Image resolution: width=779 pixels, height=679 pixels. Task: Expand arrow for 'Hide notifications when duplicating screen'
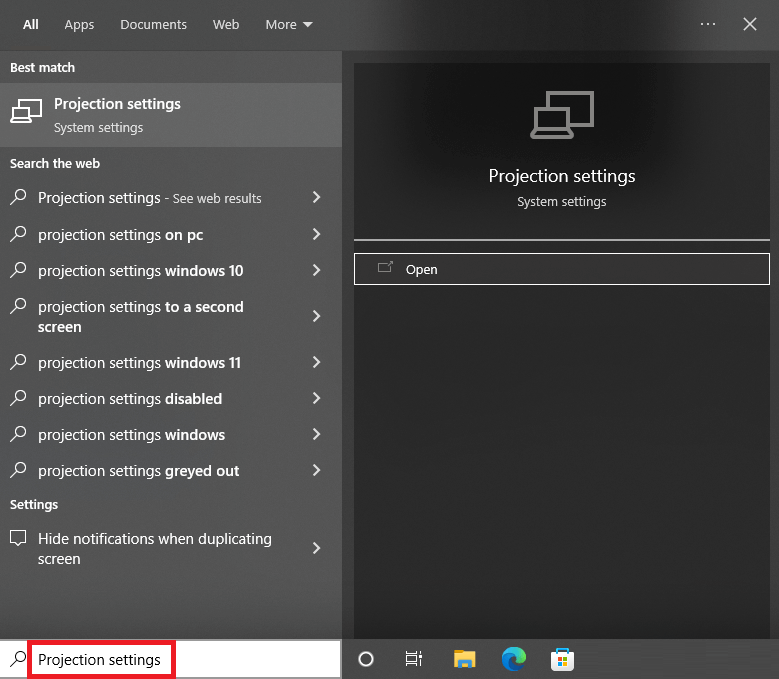[316, 548]
